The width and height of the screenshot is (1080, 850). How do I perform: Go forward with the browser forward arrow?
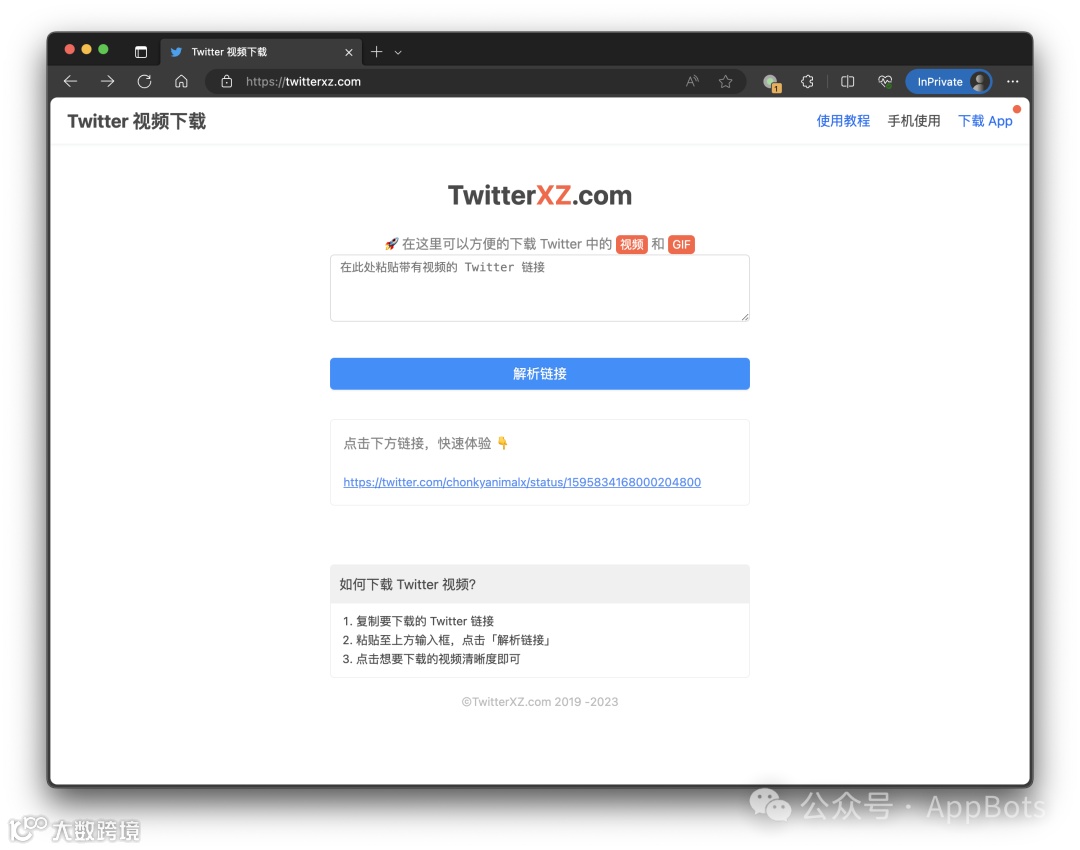[x=107, y=81]
